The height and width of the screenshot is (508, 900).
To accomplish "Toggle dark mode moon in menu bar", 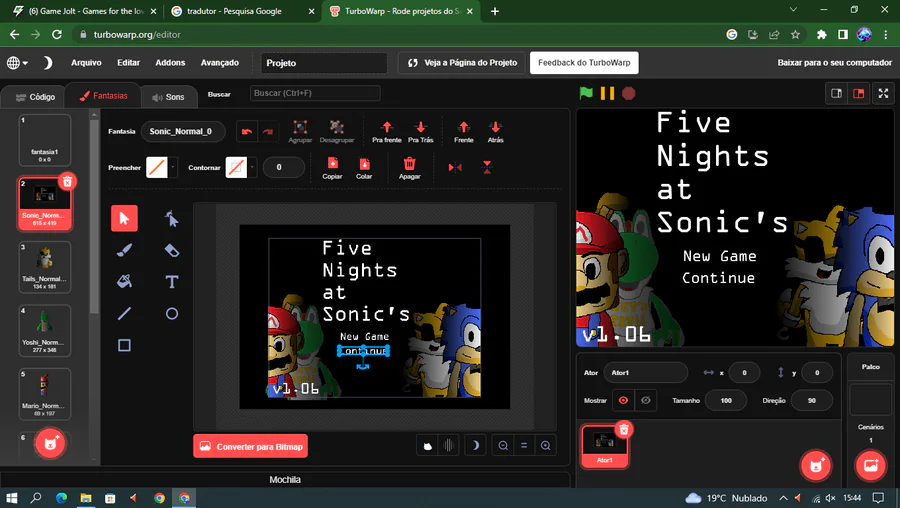I will [48, 63].
